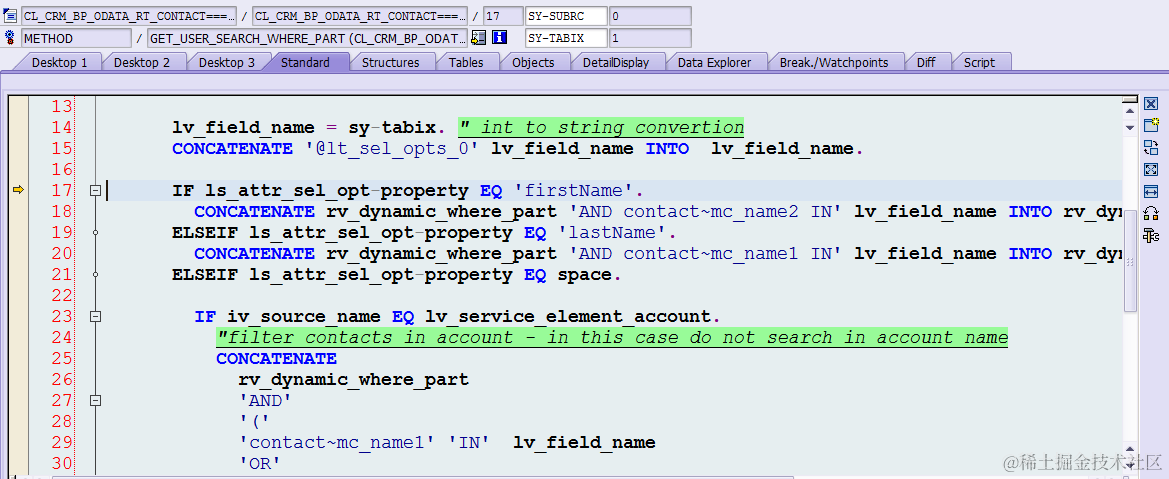Click line number 14 in the gutter
The image size is (1169, 479).
[x=62, y=128]
